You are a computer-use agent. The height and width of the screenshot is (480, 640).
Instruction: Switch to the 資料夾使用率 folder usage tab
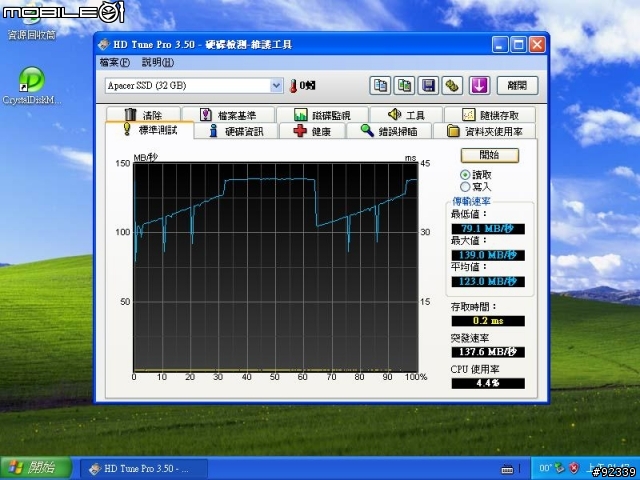[x=484, y=131]
